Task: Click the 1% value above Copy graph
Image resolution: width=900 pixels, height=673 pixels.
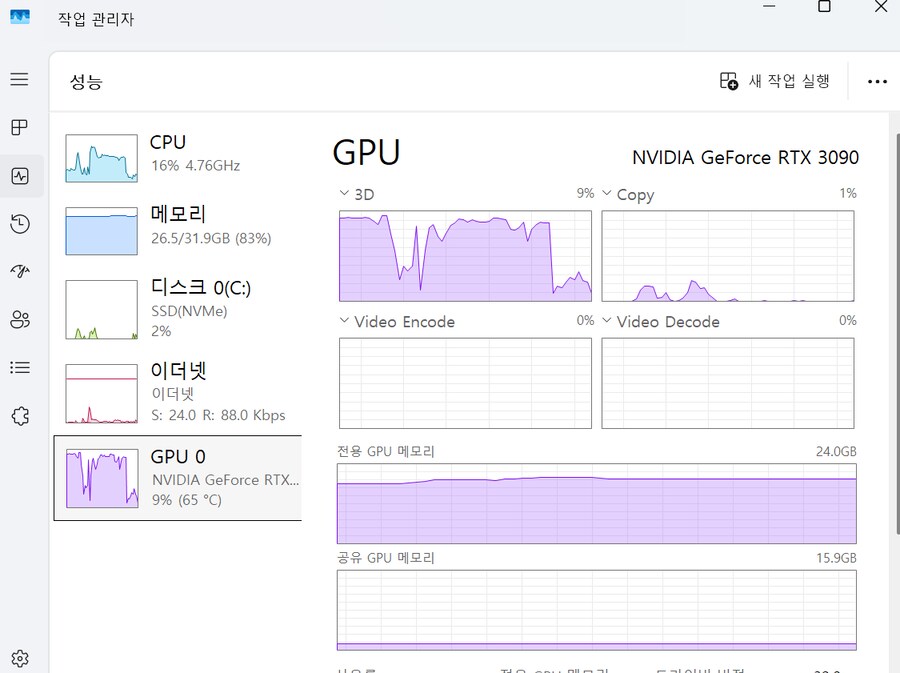Action: click(x=848, y=193)
